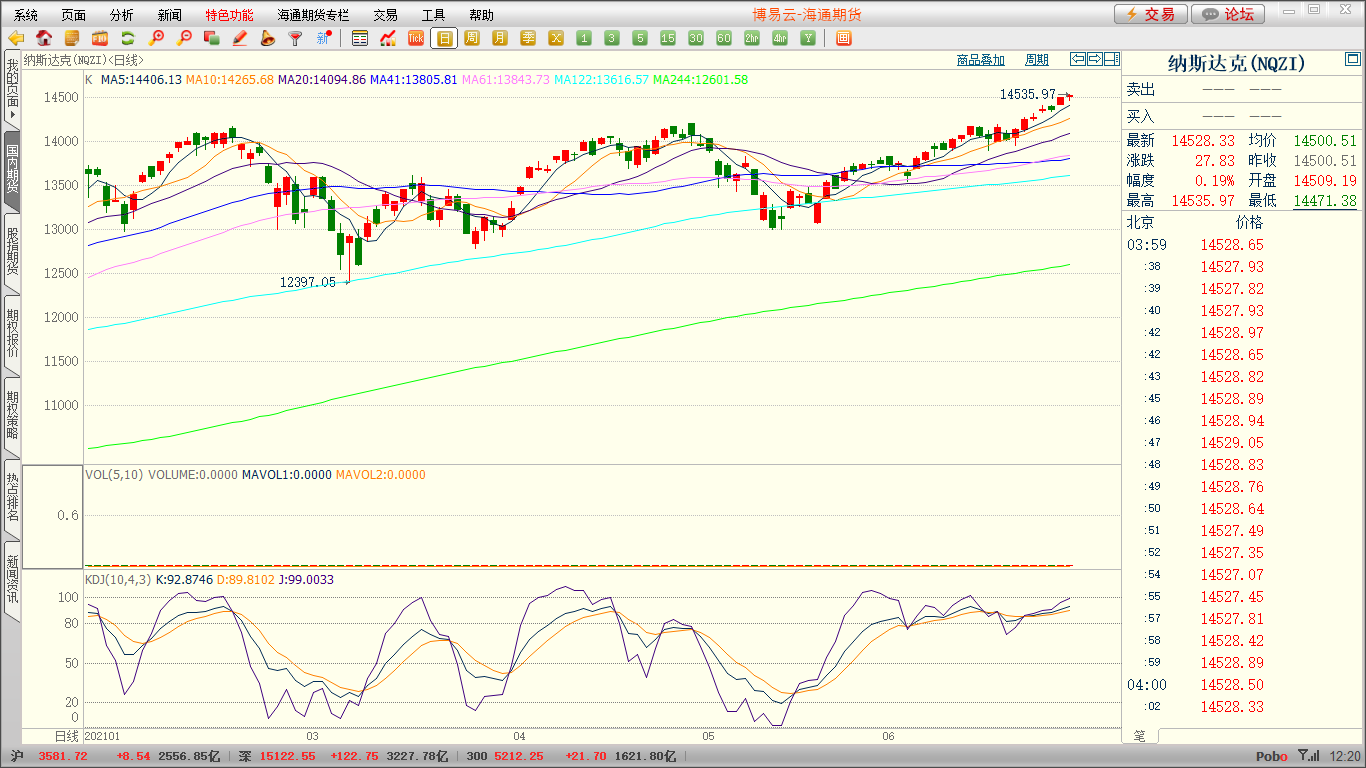Open the orange multi-window layout icon

point(843,39)
